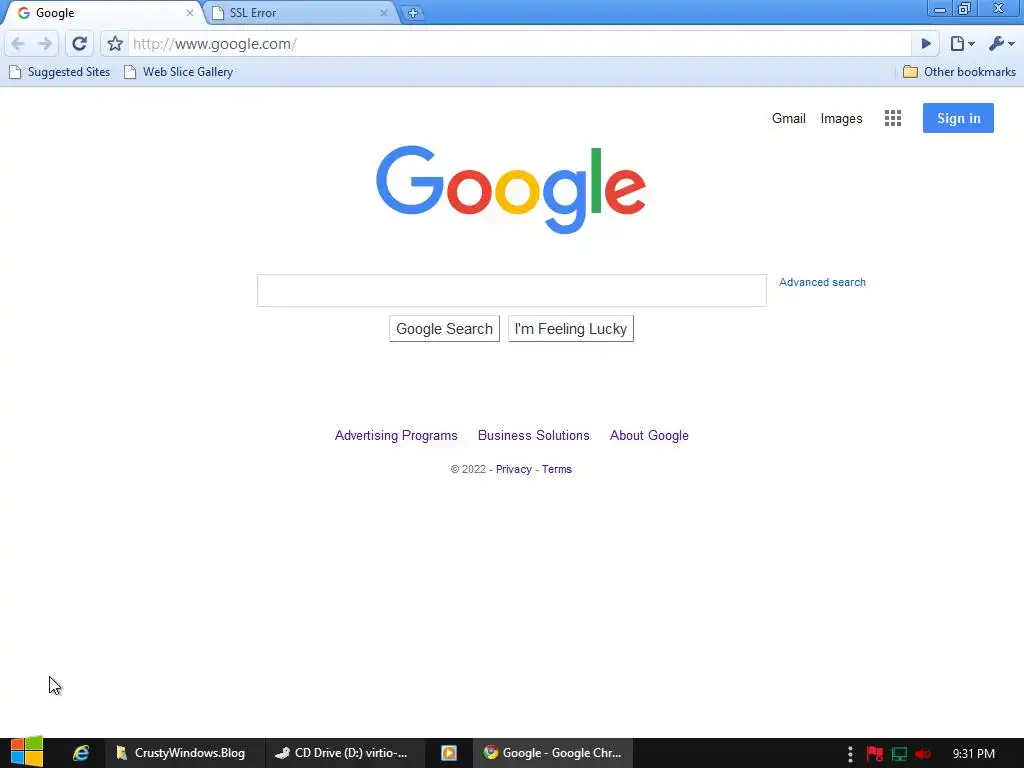Select the Google Chrome taskbar button
This screenshot has width=1024, height=768.
click(x=552, y=753)
